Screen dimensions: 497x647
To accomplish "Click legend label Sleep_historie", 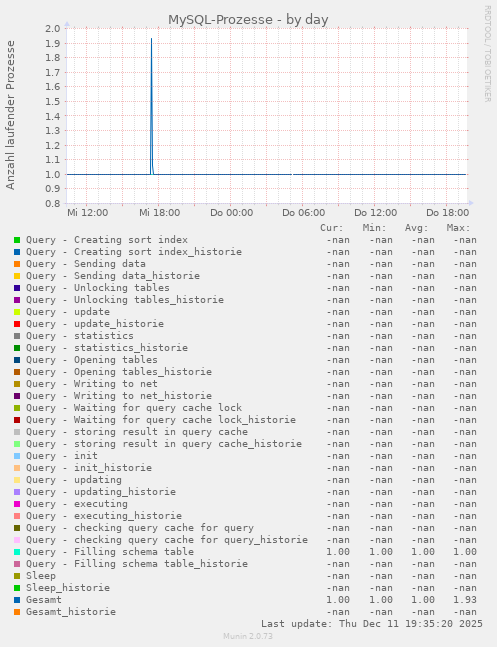I will 68,588.
